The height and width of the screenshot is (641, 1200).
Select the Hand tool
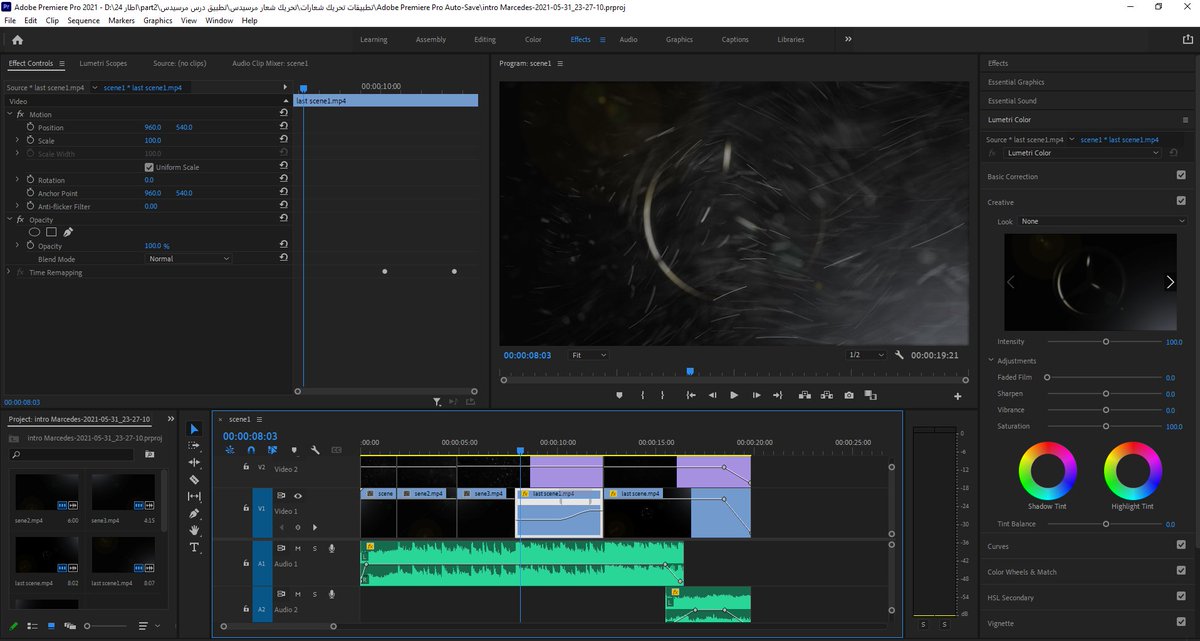194,530
